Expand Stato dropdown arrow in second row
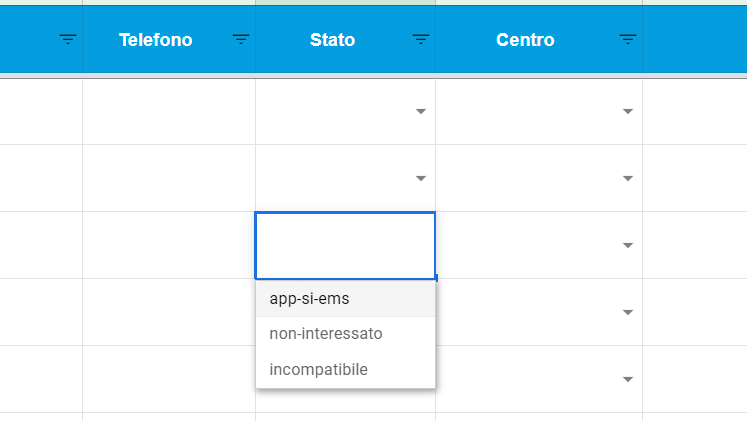The width and height of the screenshot is (747, 421). 421,179
